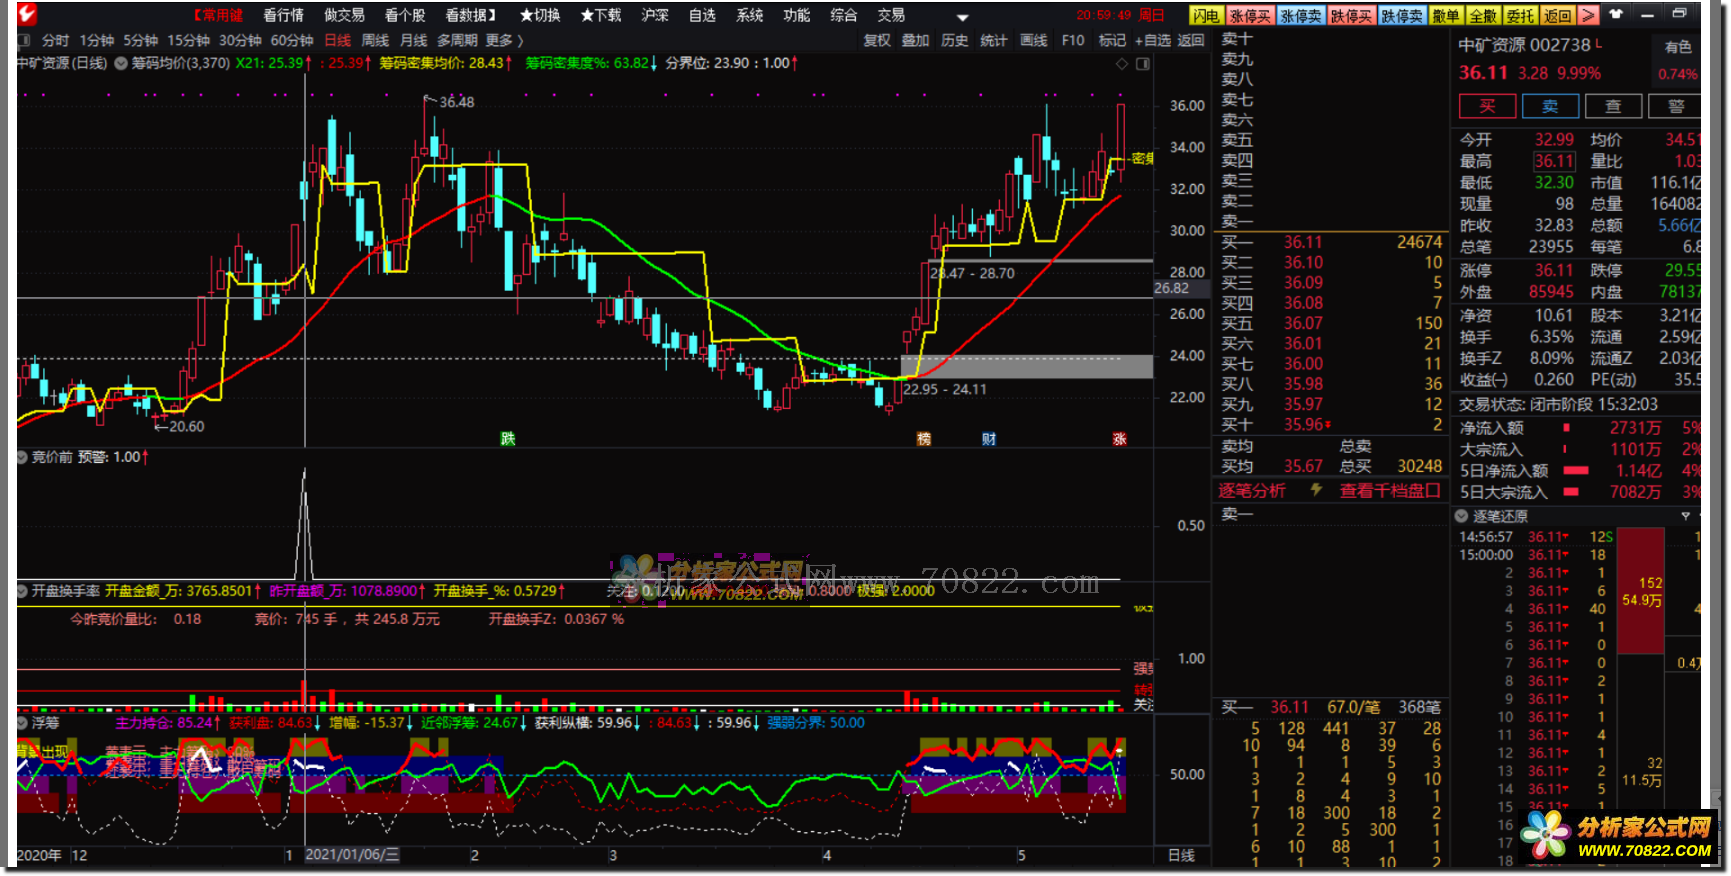Click the 全撤 cancel all button
The height and width of the screenshot is (876, 1731).
(1483, 16)
